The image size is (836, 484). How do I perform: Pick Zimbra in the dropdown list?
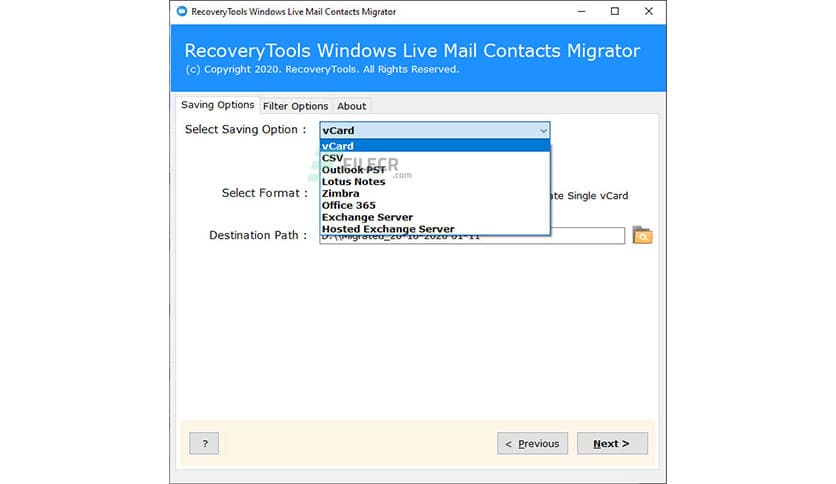435,193
